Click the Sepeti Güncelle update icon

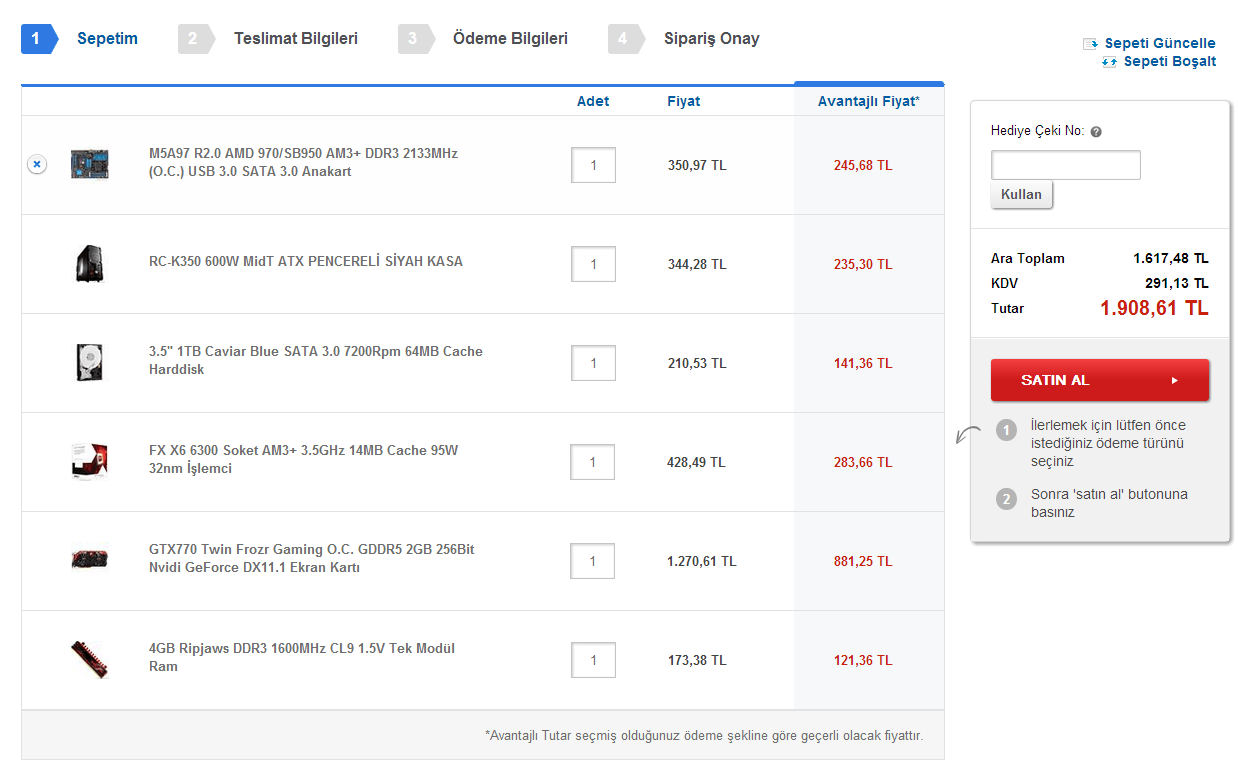1091,44
